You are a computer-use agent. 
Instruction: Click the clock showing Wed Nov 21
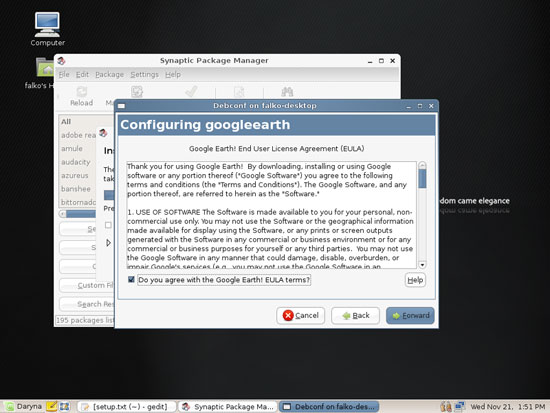(508, 407)
